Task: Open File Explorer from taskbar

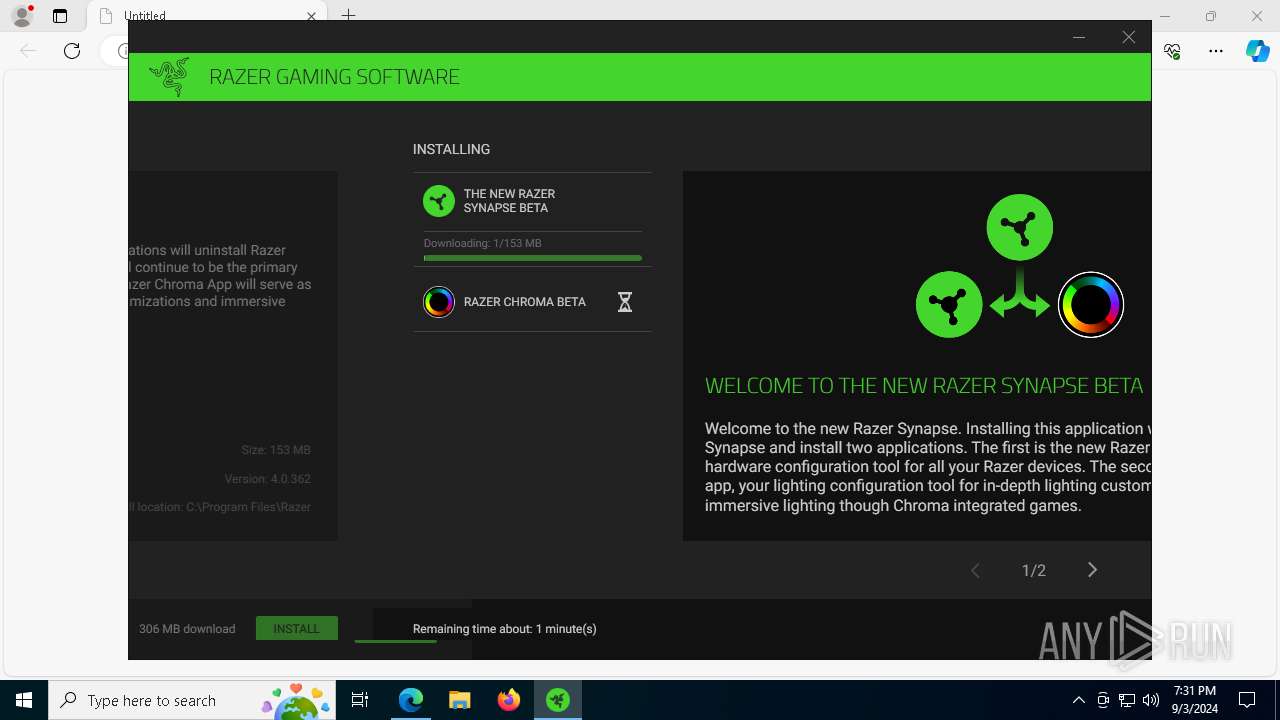Action: click(459, 700)
